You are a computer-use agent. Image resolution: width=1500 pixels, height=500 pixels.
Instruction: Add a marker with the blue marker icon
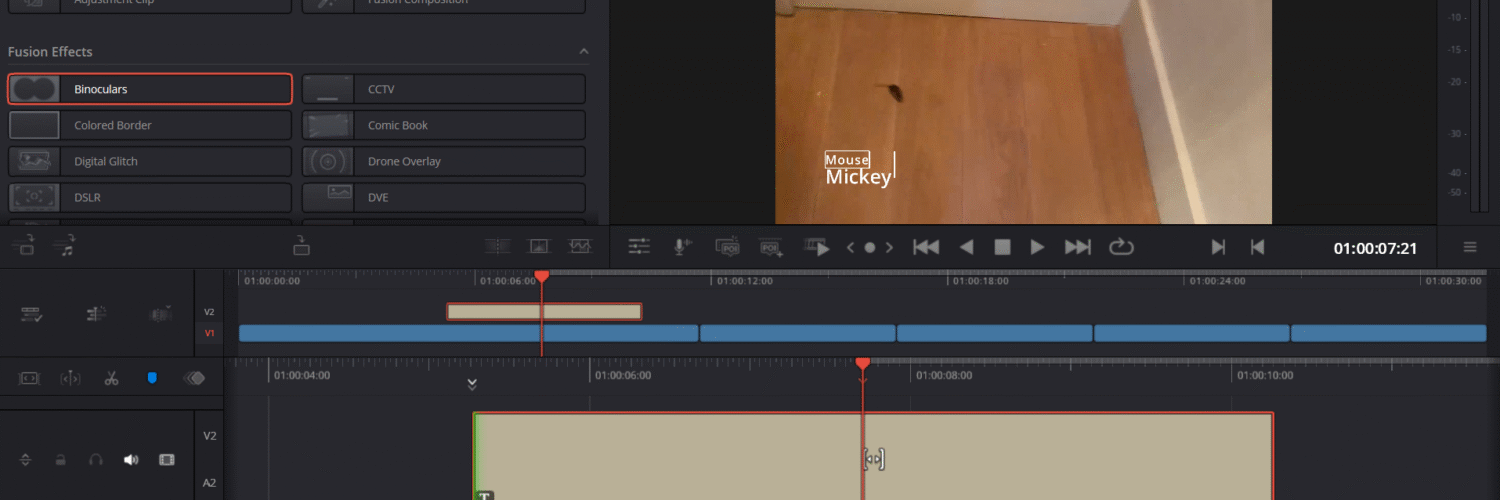click(152, 378)
